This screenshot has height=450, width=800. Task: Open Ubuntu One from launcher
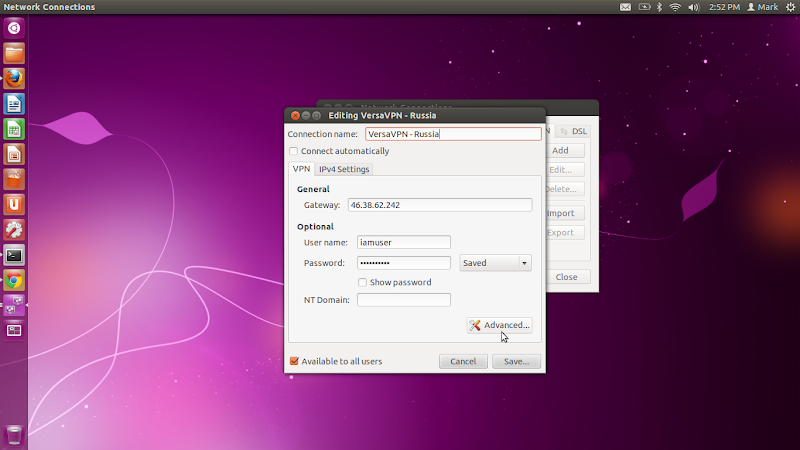(x=14, y=205)
